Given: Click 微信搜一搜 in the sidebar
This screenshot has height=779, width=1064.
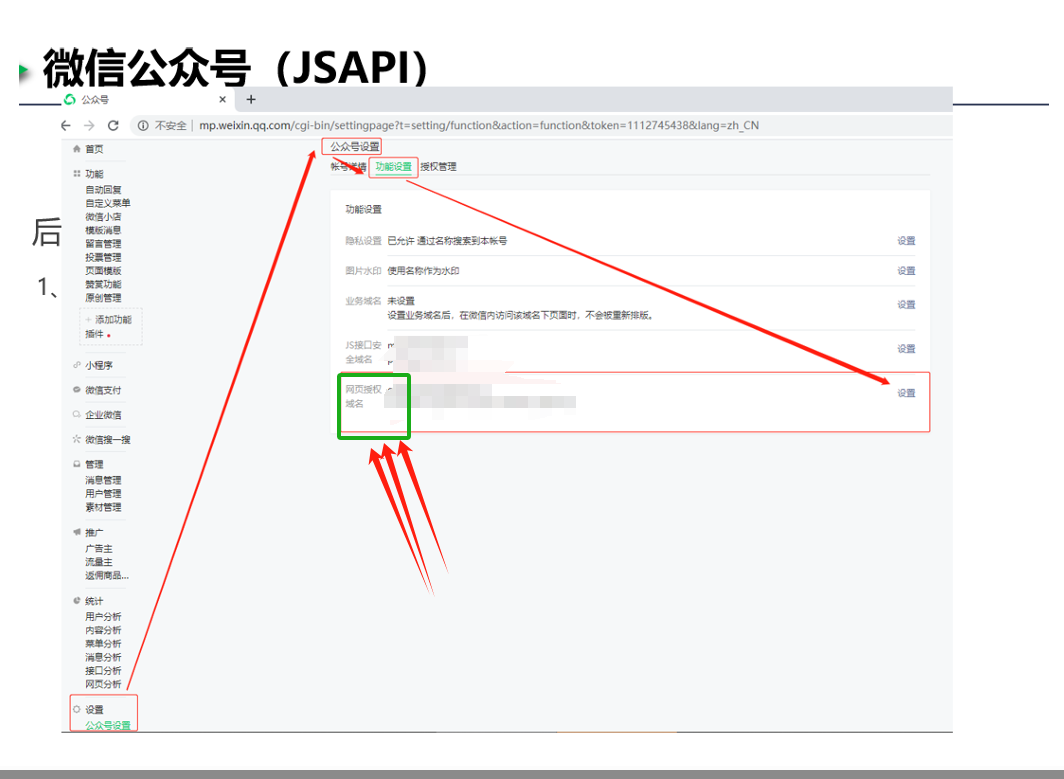Looking at the screenshot, I should 108,440.
